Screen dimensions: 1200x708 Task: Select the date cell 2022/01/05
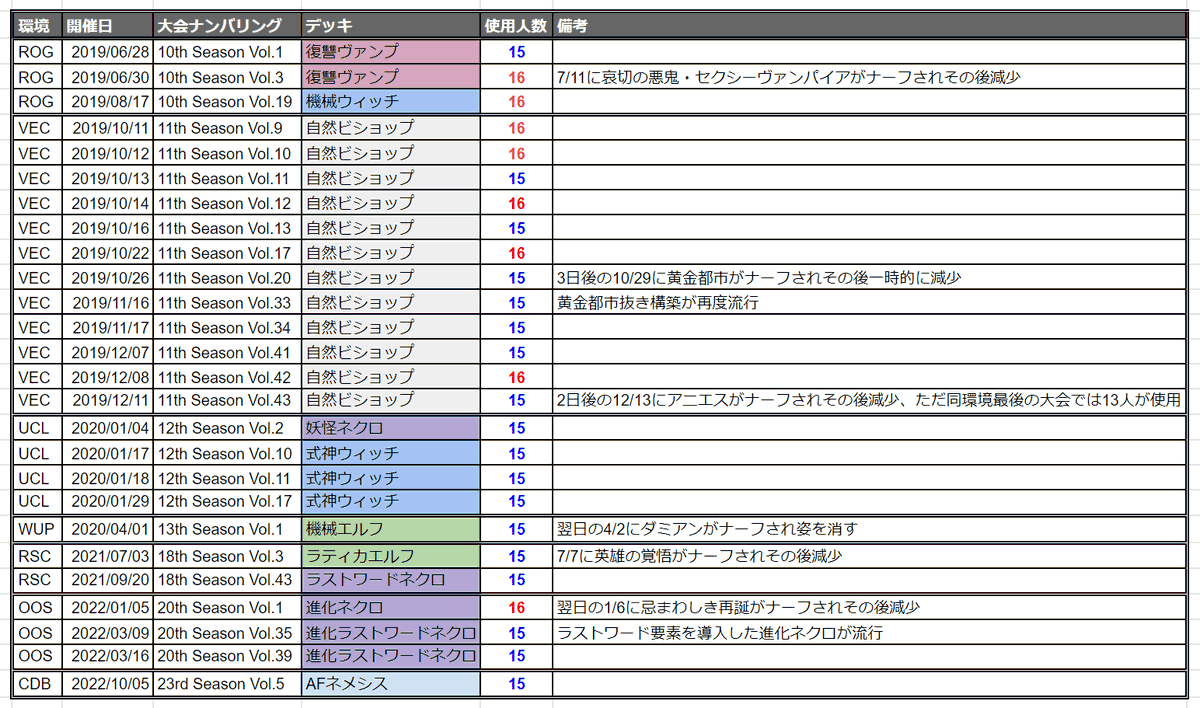108,608
